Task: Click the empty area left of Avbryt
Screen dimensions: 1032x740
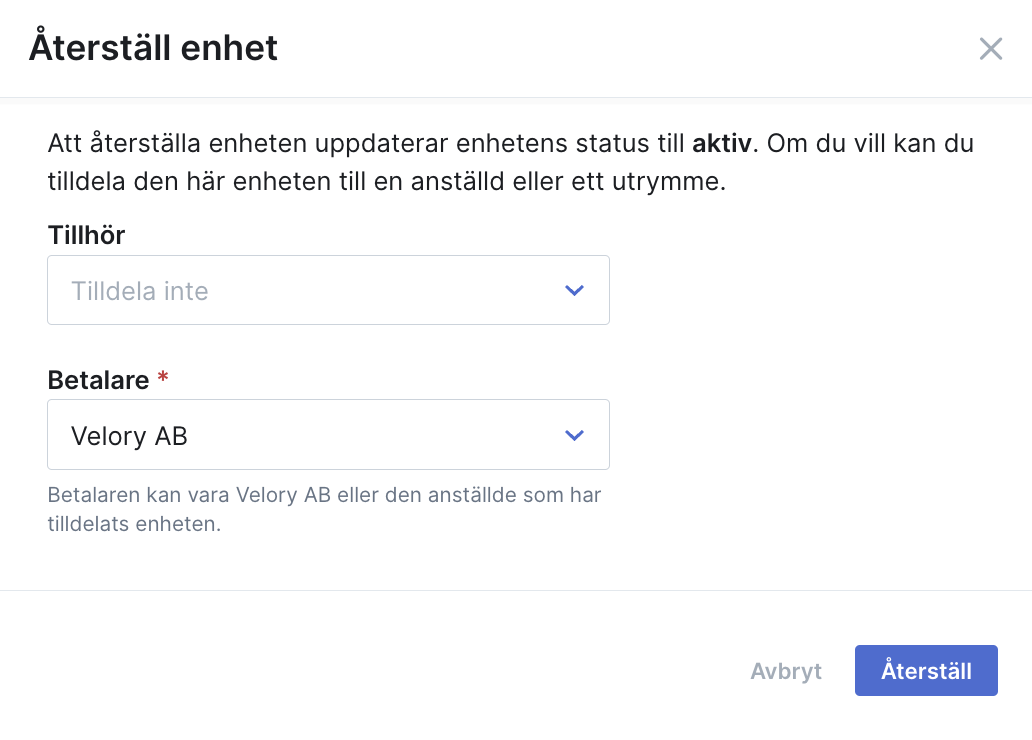Action: (x=395, y=671)
